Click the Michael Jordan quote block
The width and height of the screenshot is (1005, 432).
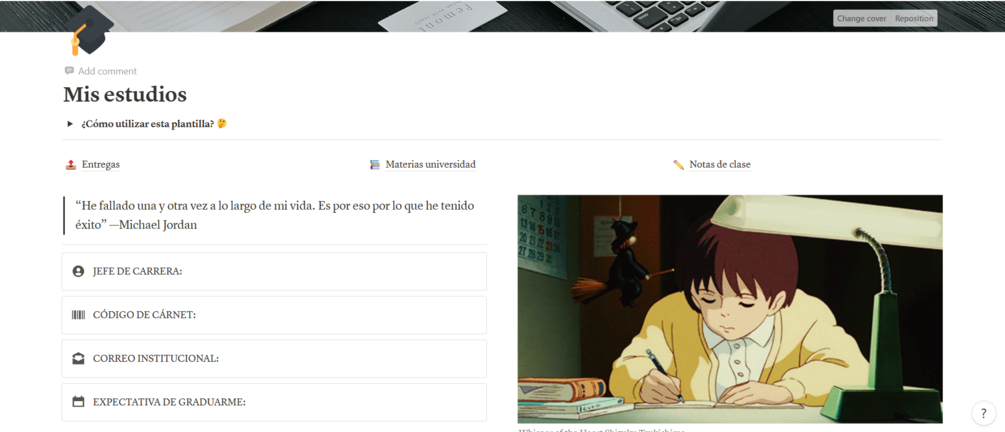tap(274, 215)
